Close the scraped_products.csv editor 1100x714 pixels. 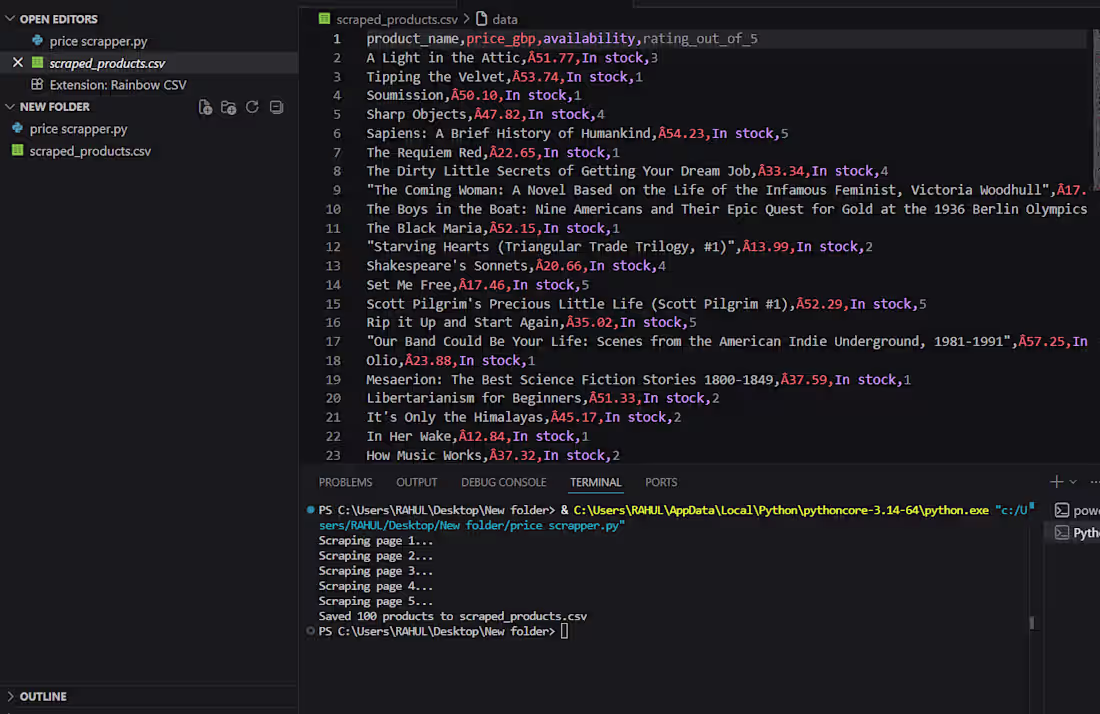coord(18,63)
